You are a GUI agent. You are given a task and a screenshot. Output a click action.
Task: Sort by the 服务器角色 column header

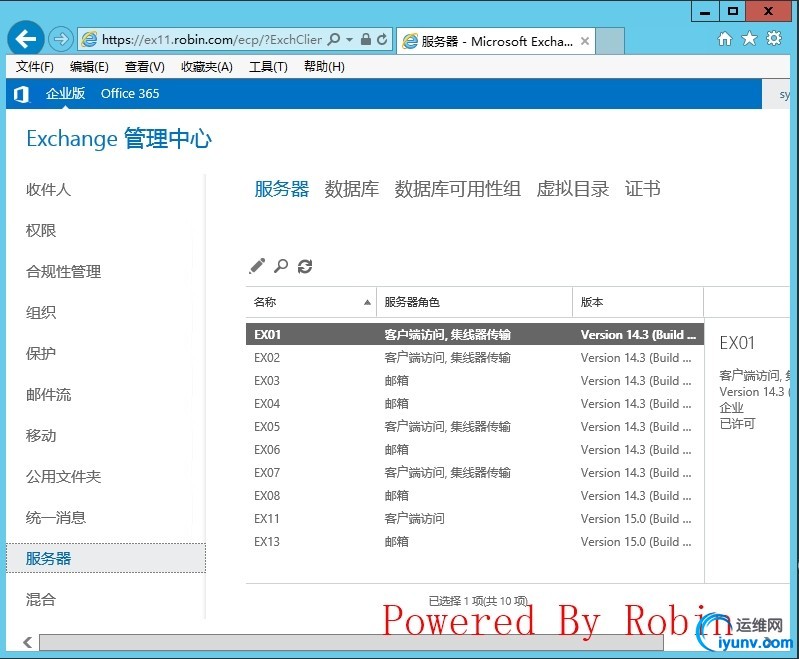coord(474,302)
